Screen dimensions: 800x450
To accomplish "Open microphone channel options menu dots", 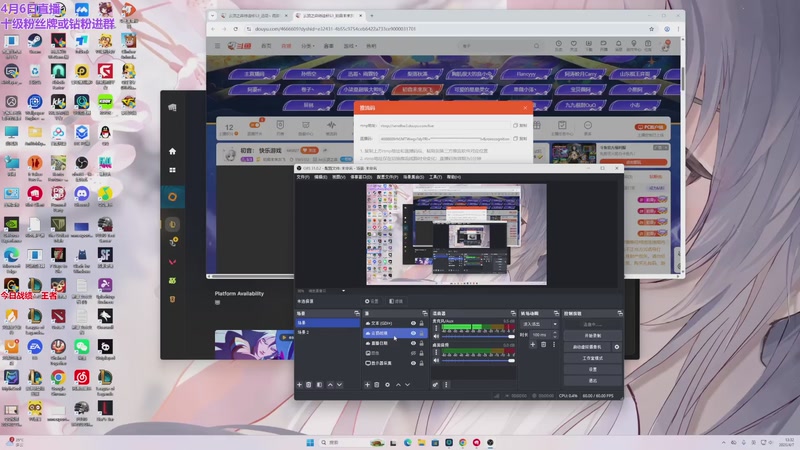I will click(x=436, y=328).
